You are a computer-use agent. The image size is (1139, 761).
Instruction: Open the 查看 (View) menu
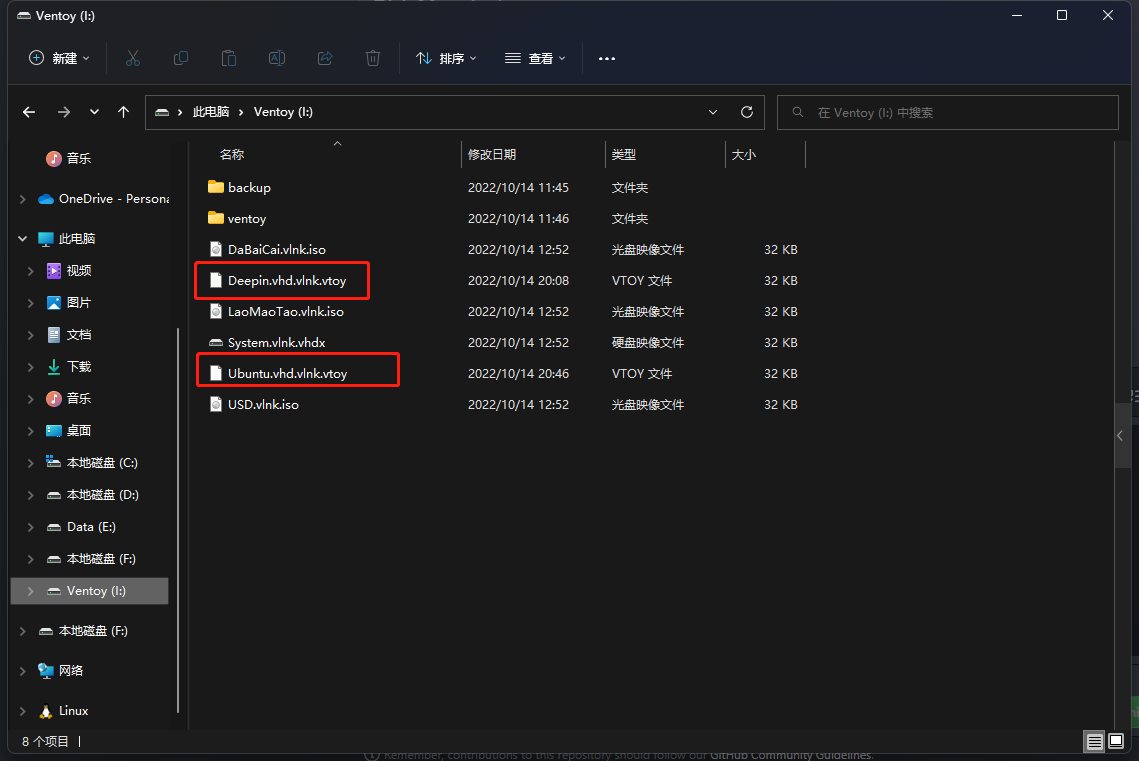pyautogui.click(x=535, y=58)
